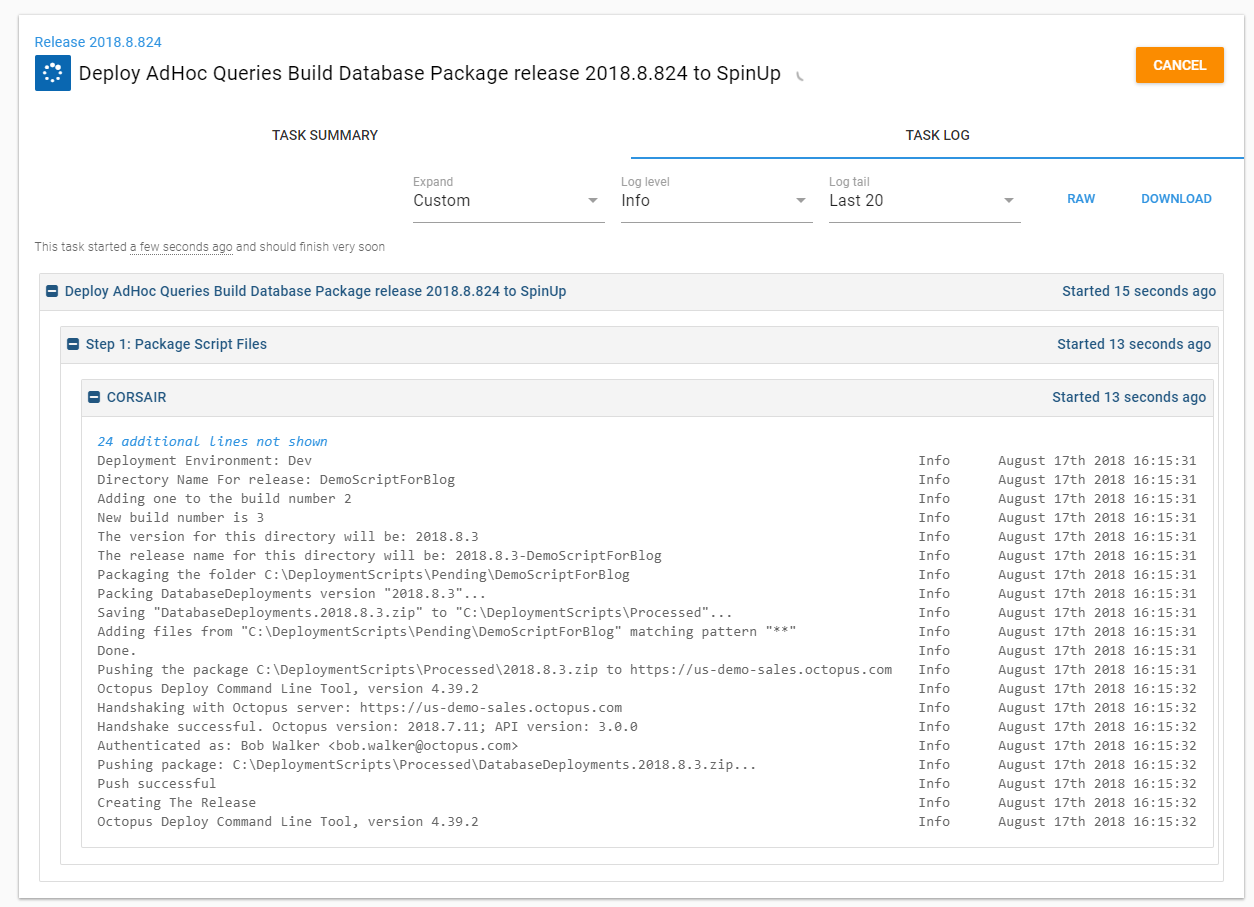The image size is (1254, 907).
Task: Switch to the Task Summary tab
Action: [x=325, y=135]
